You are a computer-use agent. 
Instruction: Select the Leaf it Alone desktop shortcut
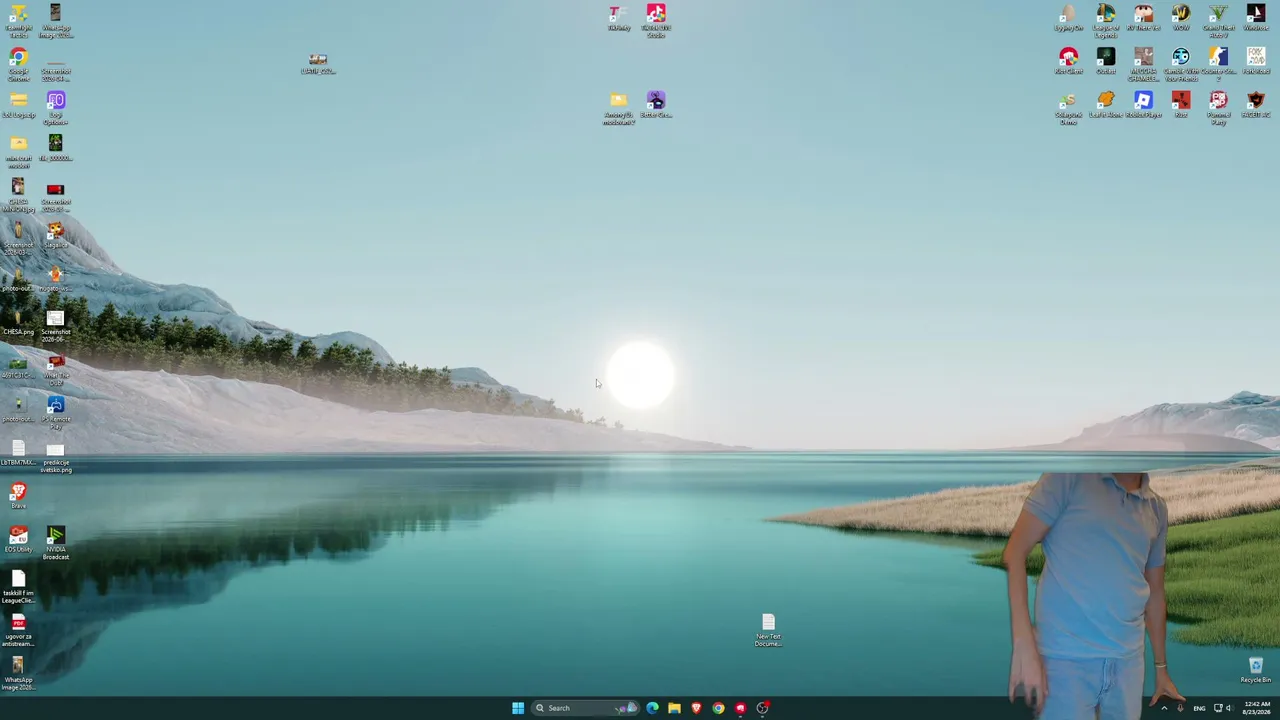[1105, 105]
